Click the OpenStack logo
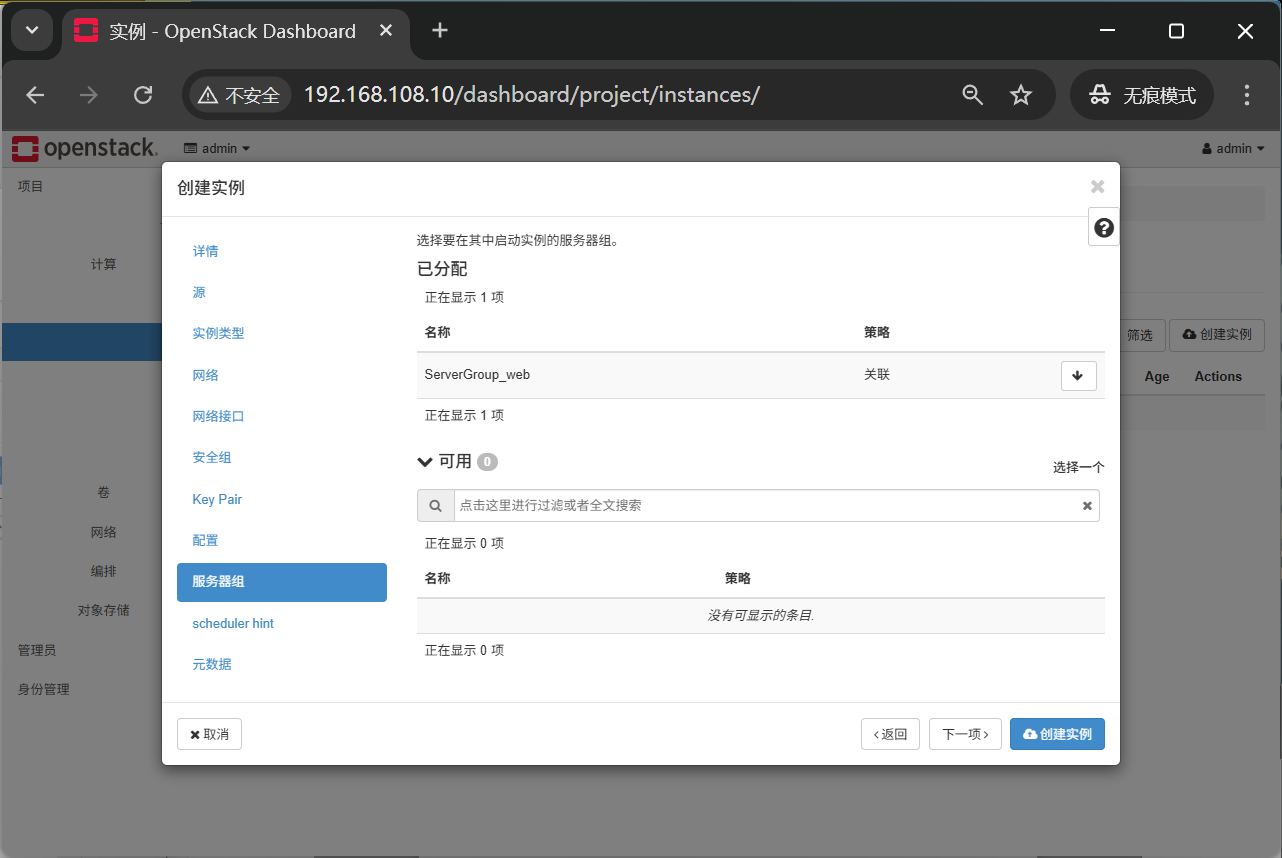Screen dimensions: 1282x858 [x=85, y=149]
